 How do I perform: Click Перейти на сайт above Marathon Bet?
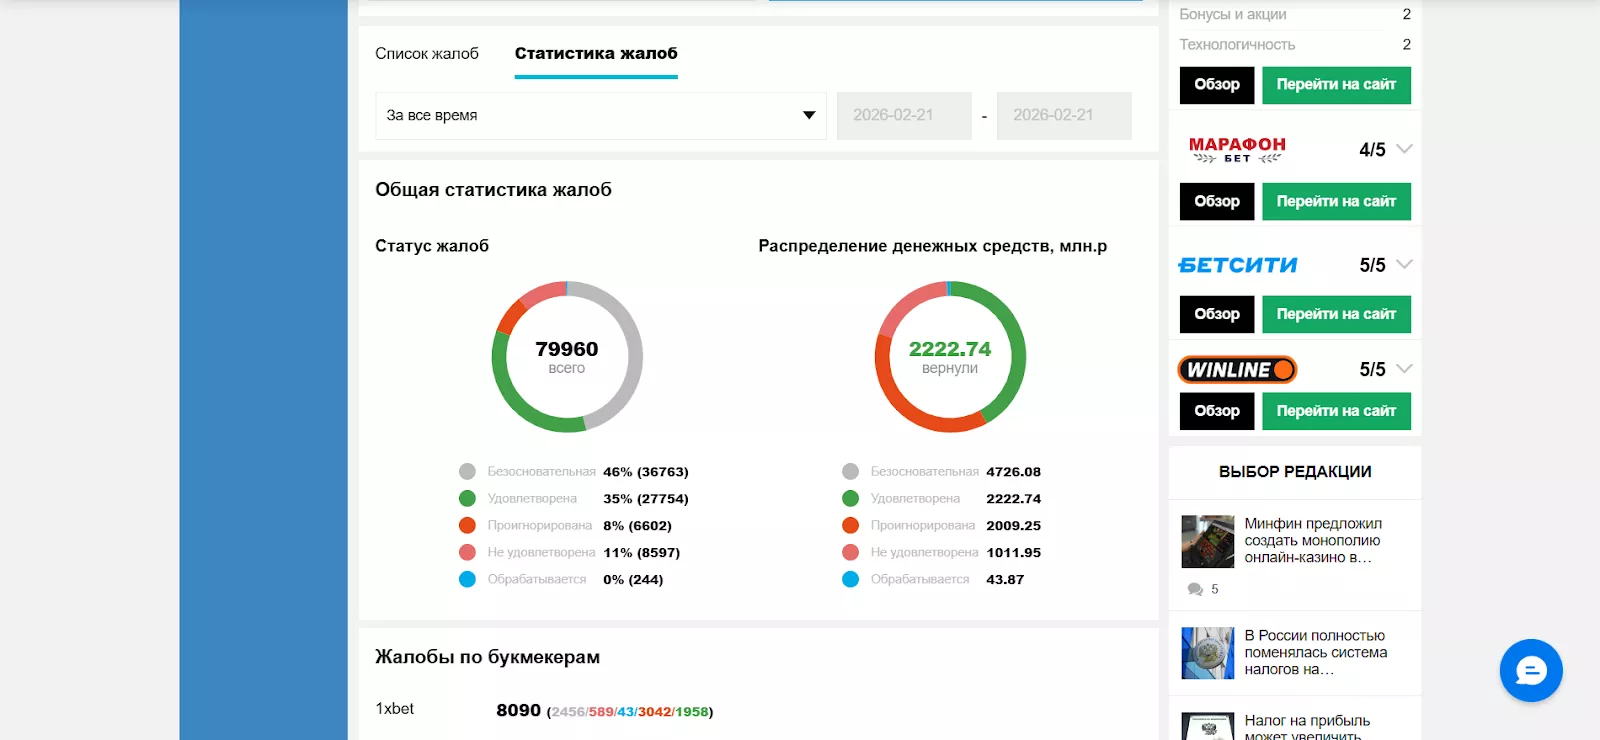(1336, 85)
